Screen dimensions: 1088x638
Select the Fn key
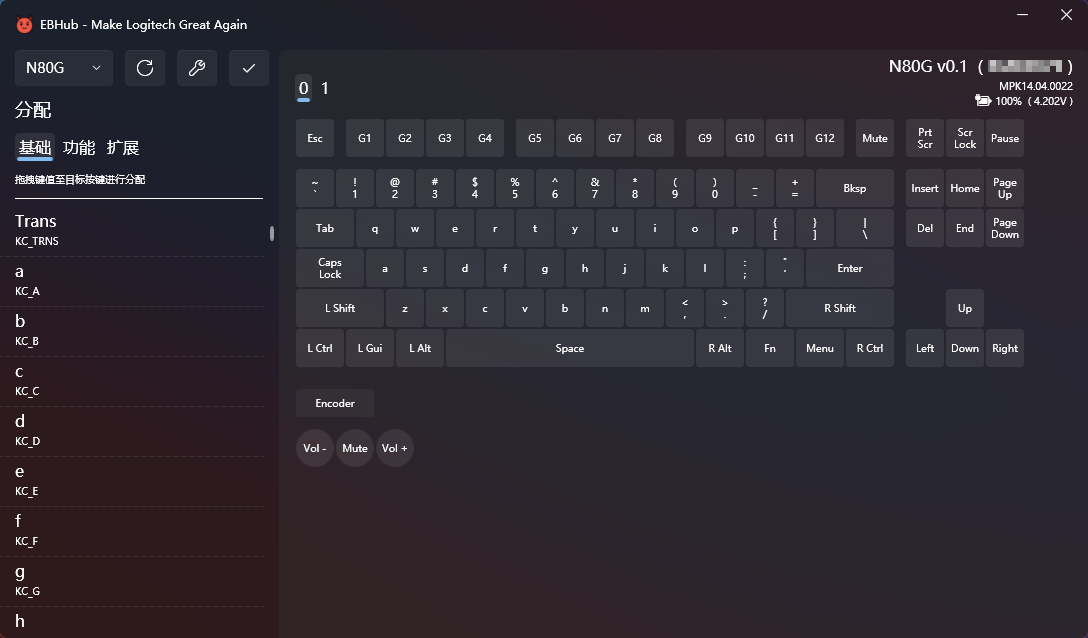click(x=770, y=349)
